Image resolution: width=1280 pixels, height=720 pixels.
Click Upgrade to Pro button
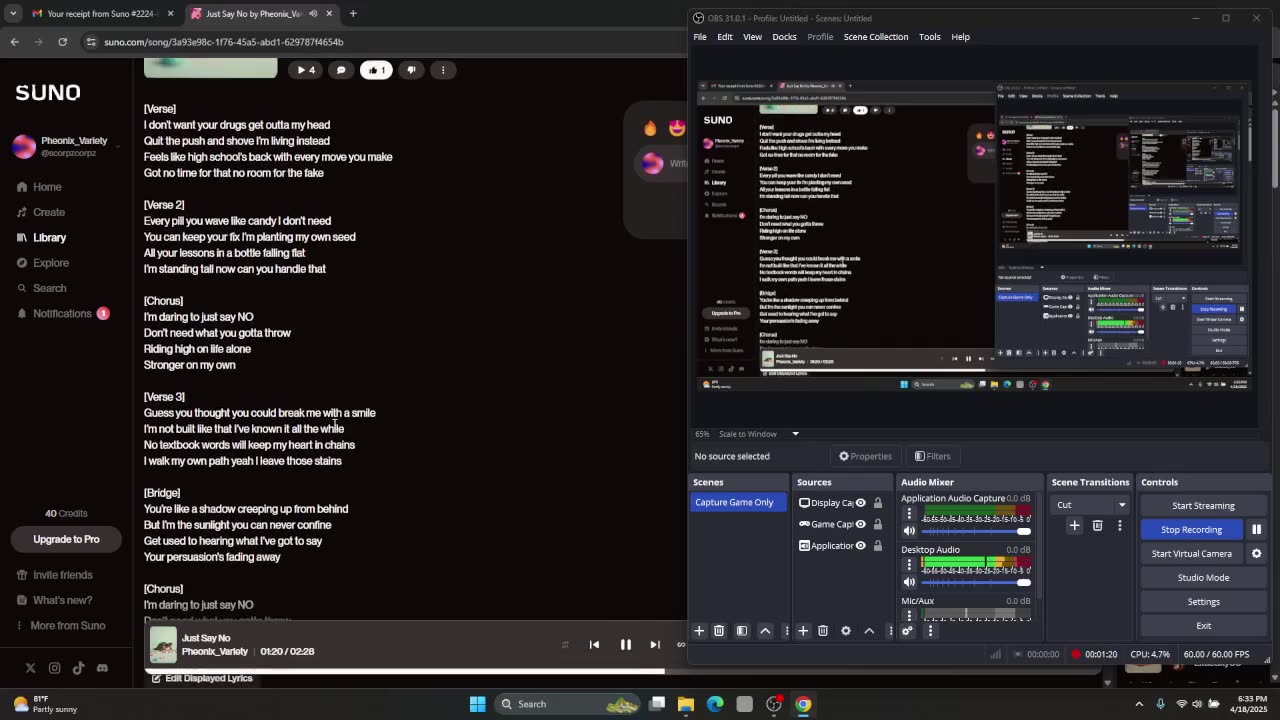click(66, 539)
